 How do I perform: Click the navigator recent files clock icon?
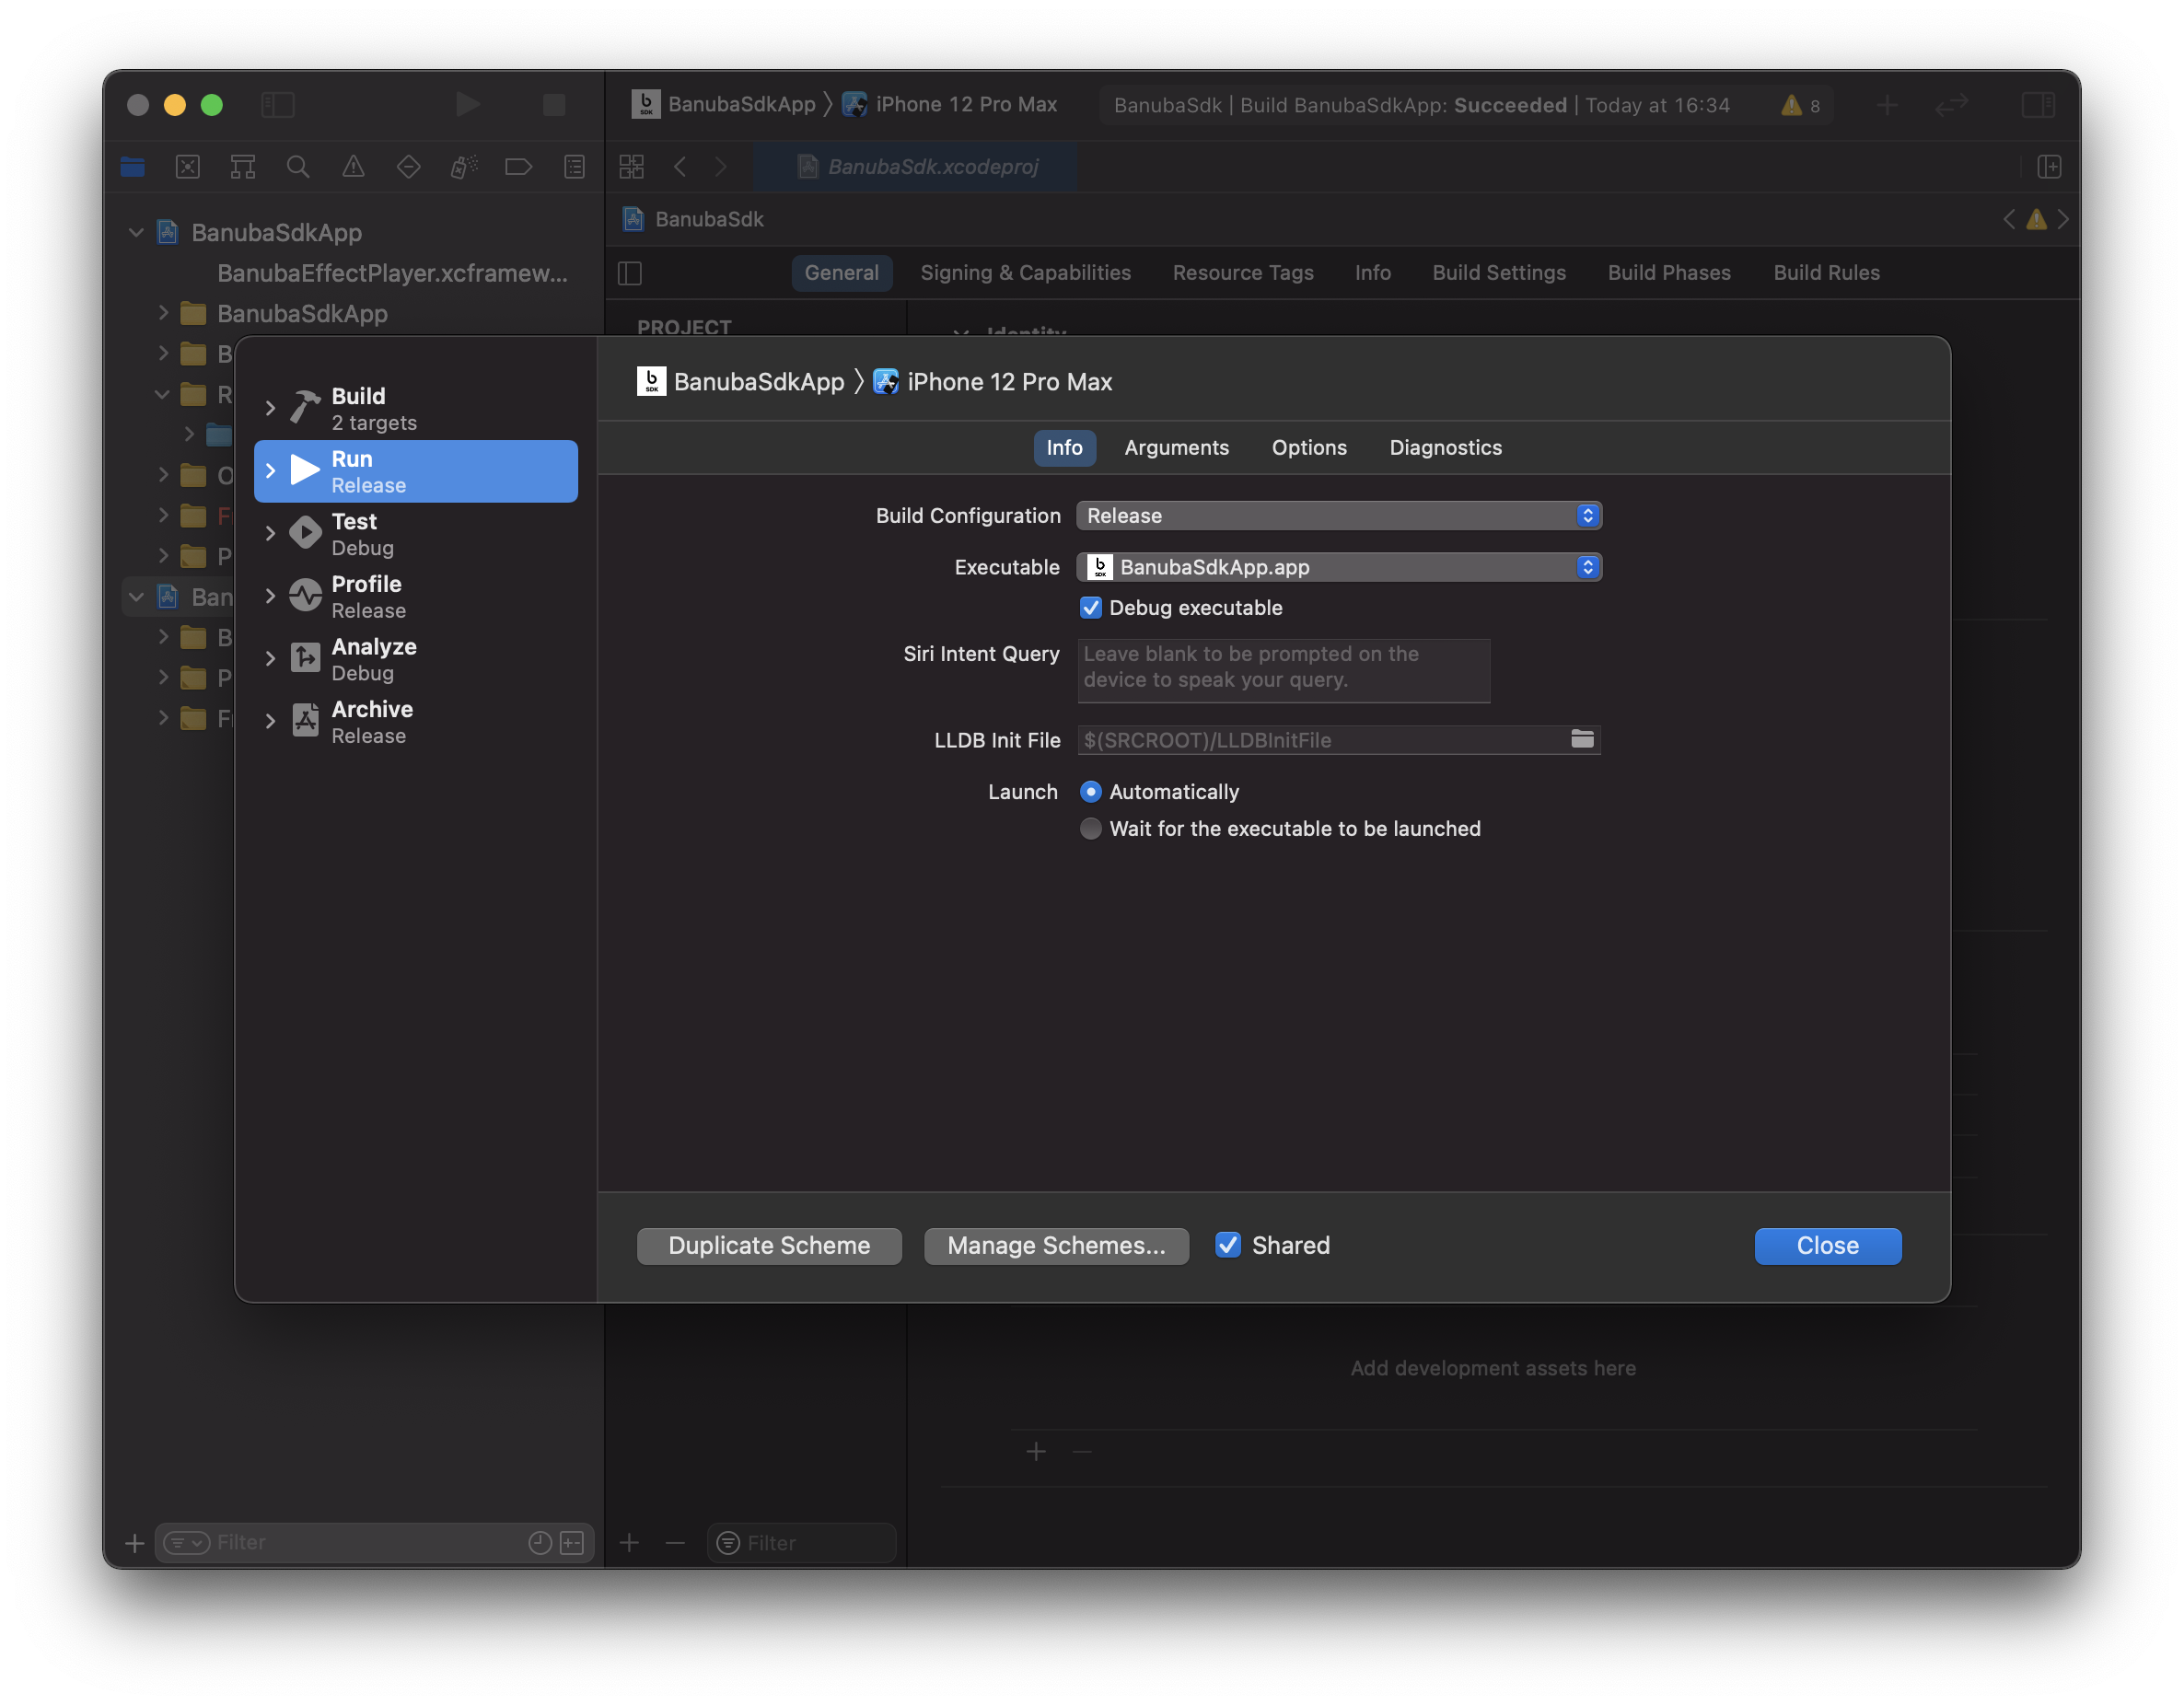(540, 1542)
